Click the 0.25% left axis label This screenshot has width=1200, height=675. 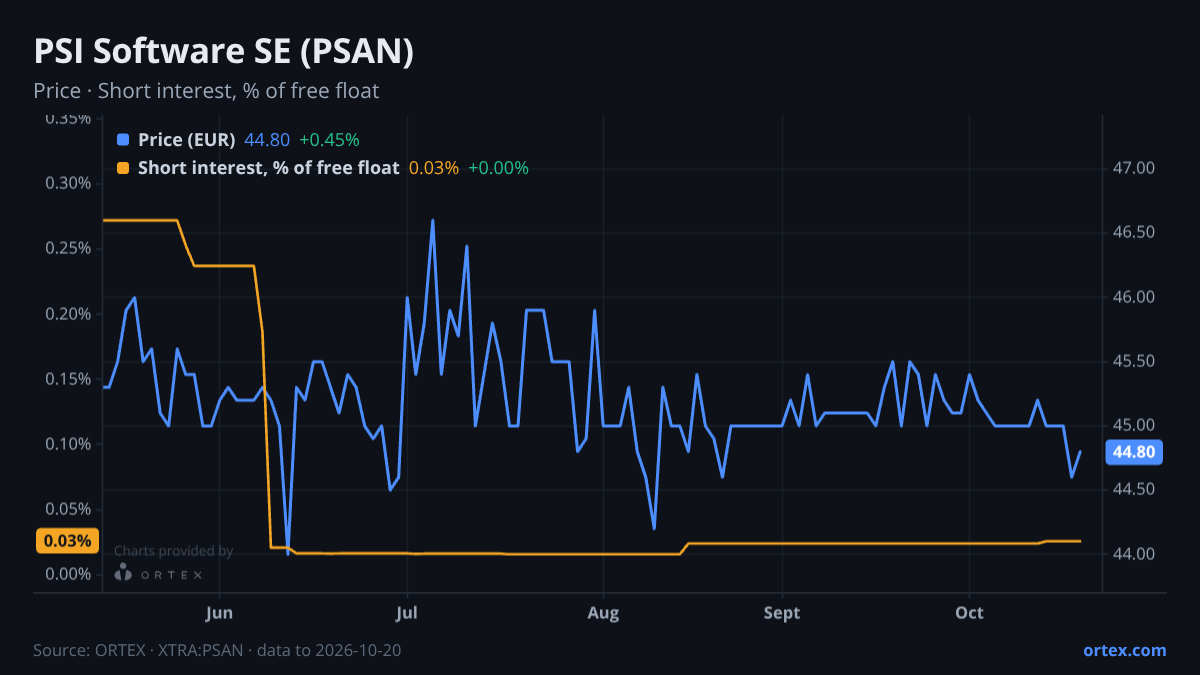click(67, 248)
